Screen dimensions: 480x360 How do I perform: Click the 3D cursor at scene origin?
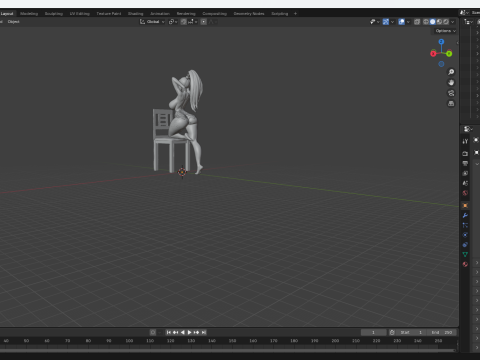[182, 172]
